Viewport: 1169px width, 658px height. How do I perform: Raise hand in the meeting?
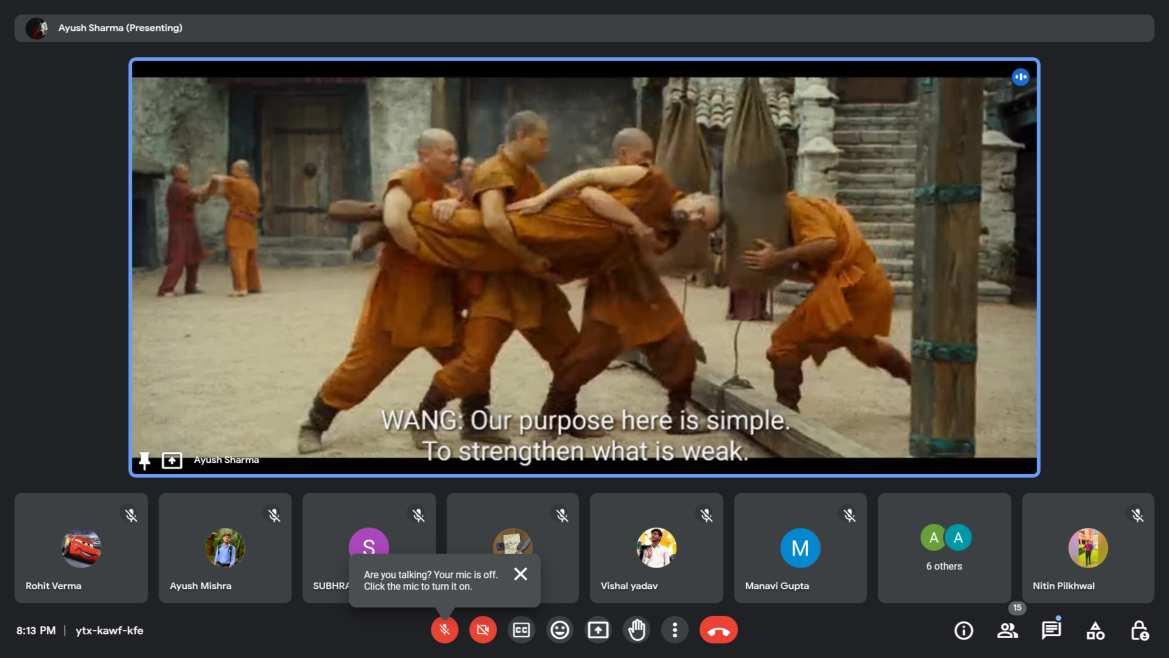637,630
